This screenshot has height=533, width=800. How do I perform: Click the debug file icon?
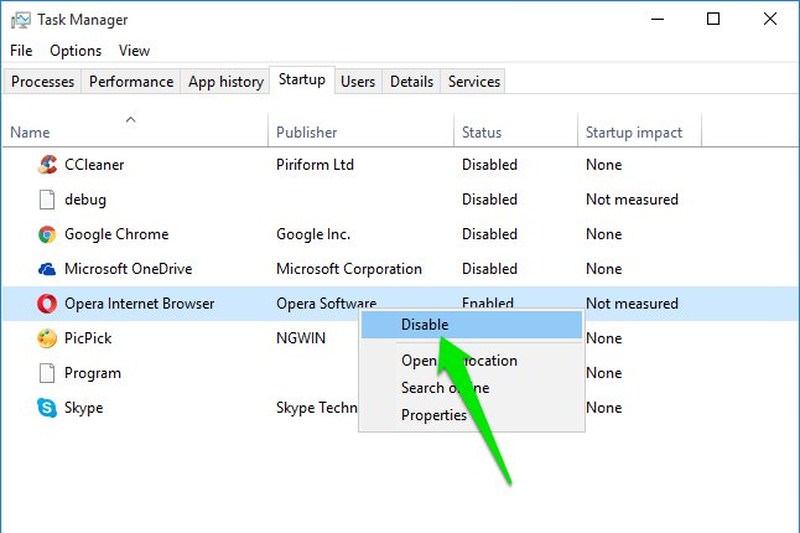pos(47,199)
